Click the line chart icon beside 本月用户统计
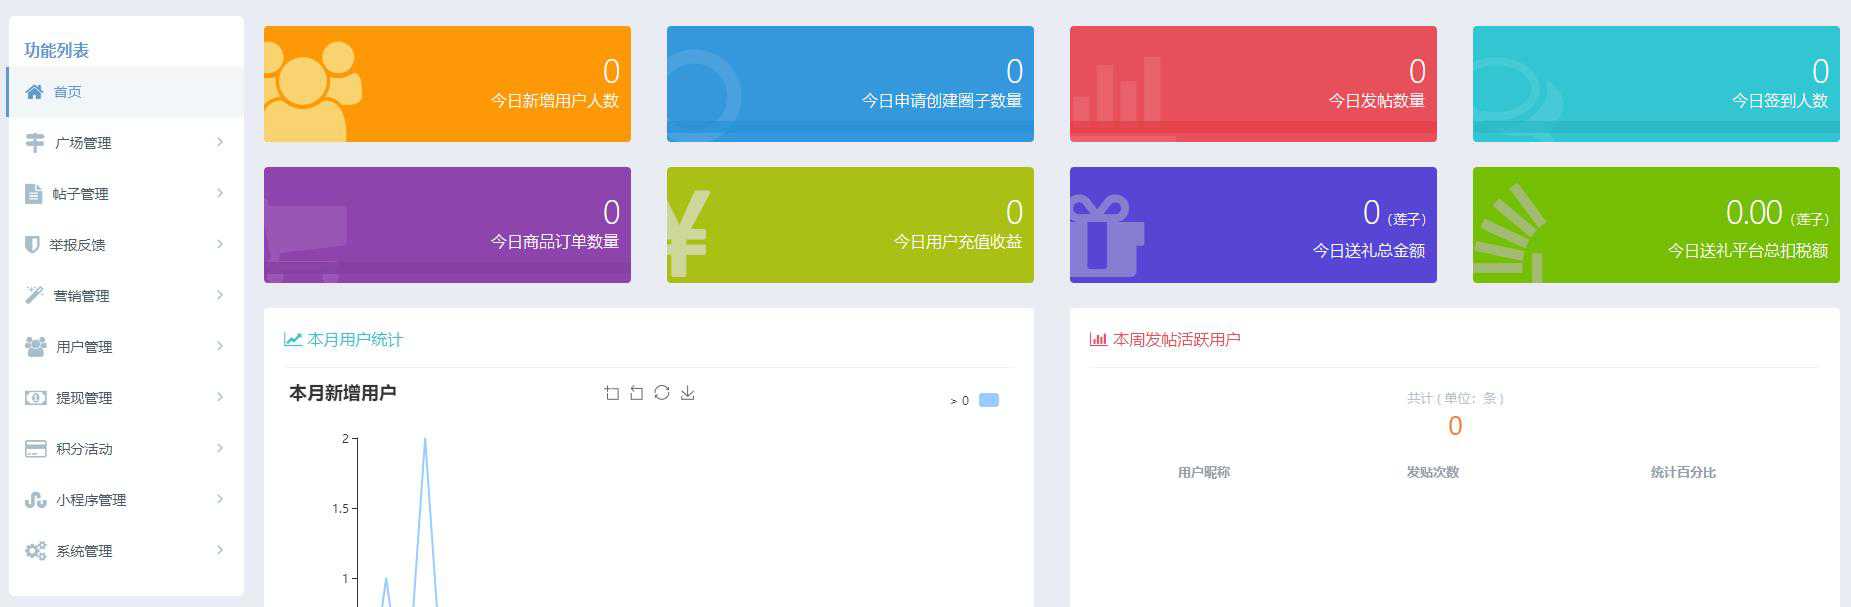The width and height of the screenshot is (1851, 607). (x=293, y=340)
